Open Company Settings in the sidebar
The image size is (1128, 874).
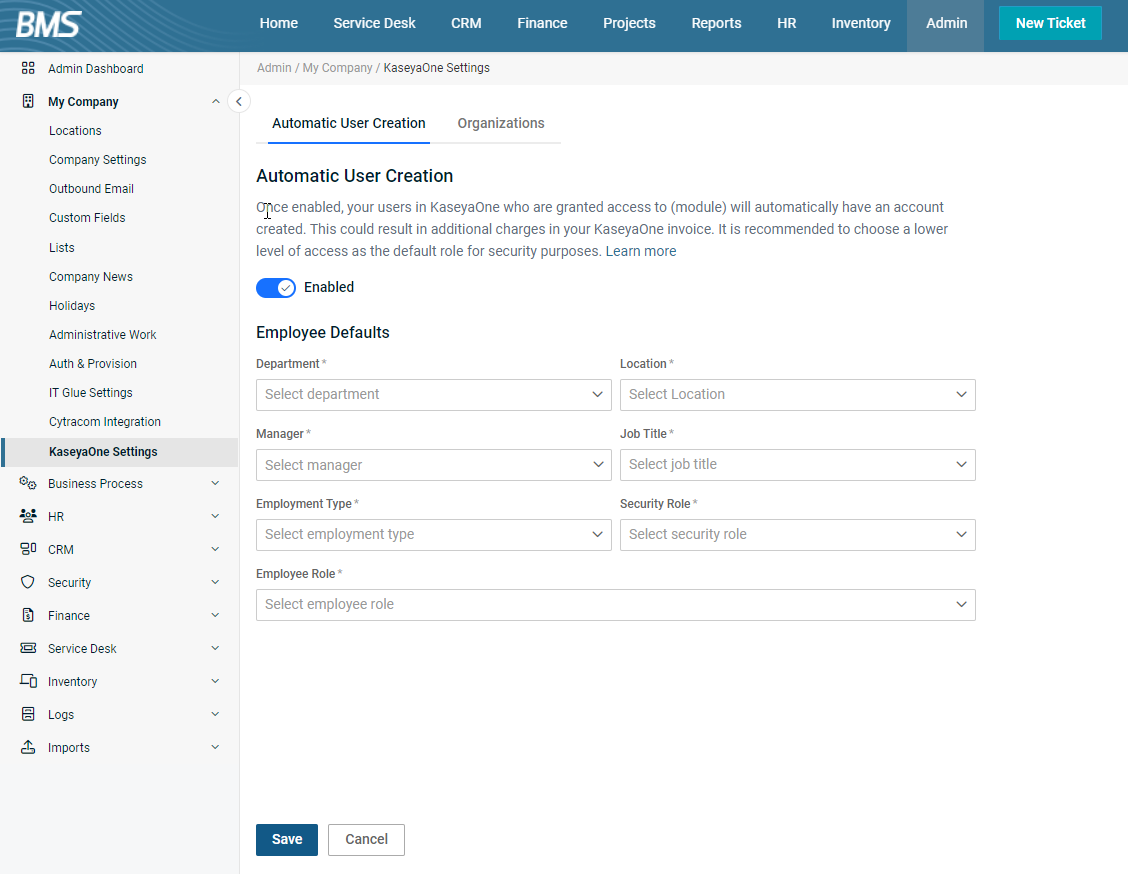click(97, 160)
